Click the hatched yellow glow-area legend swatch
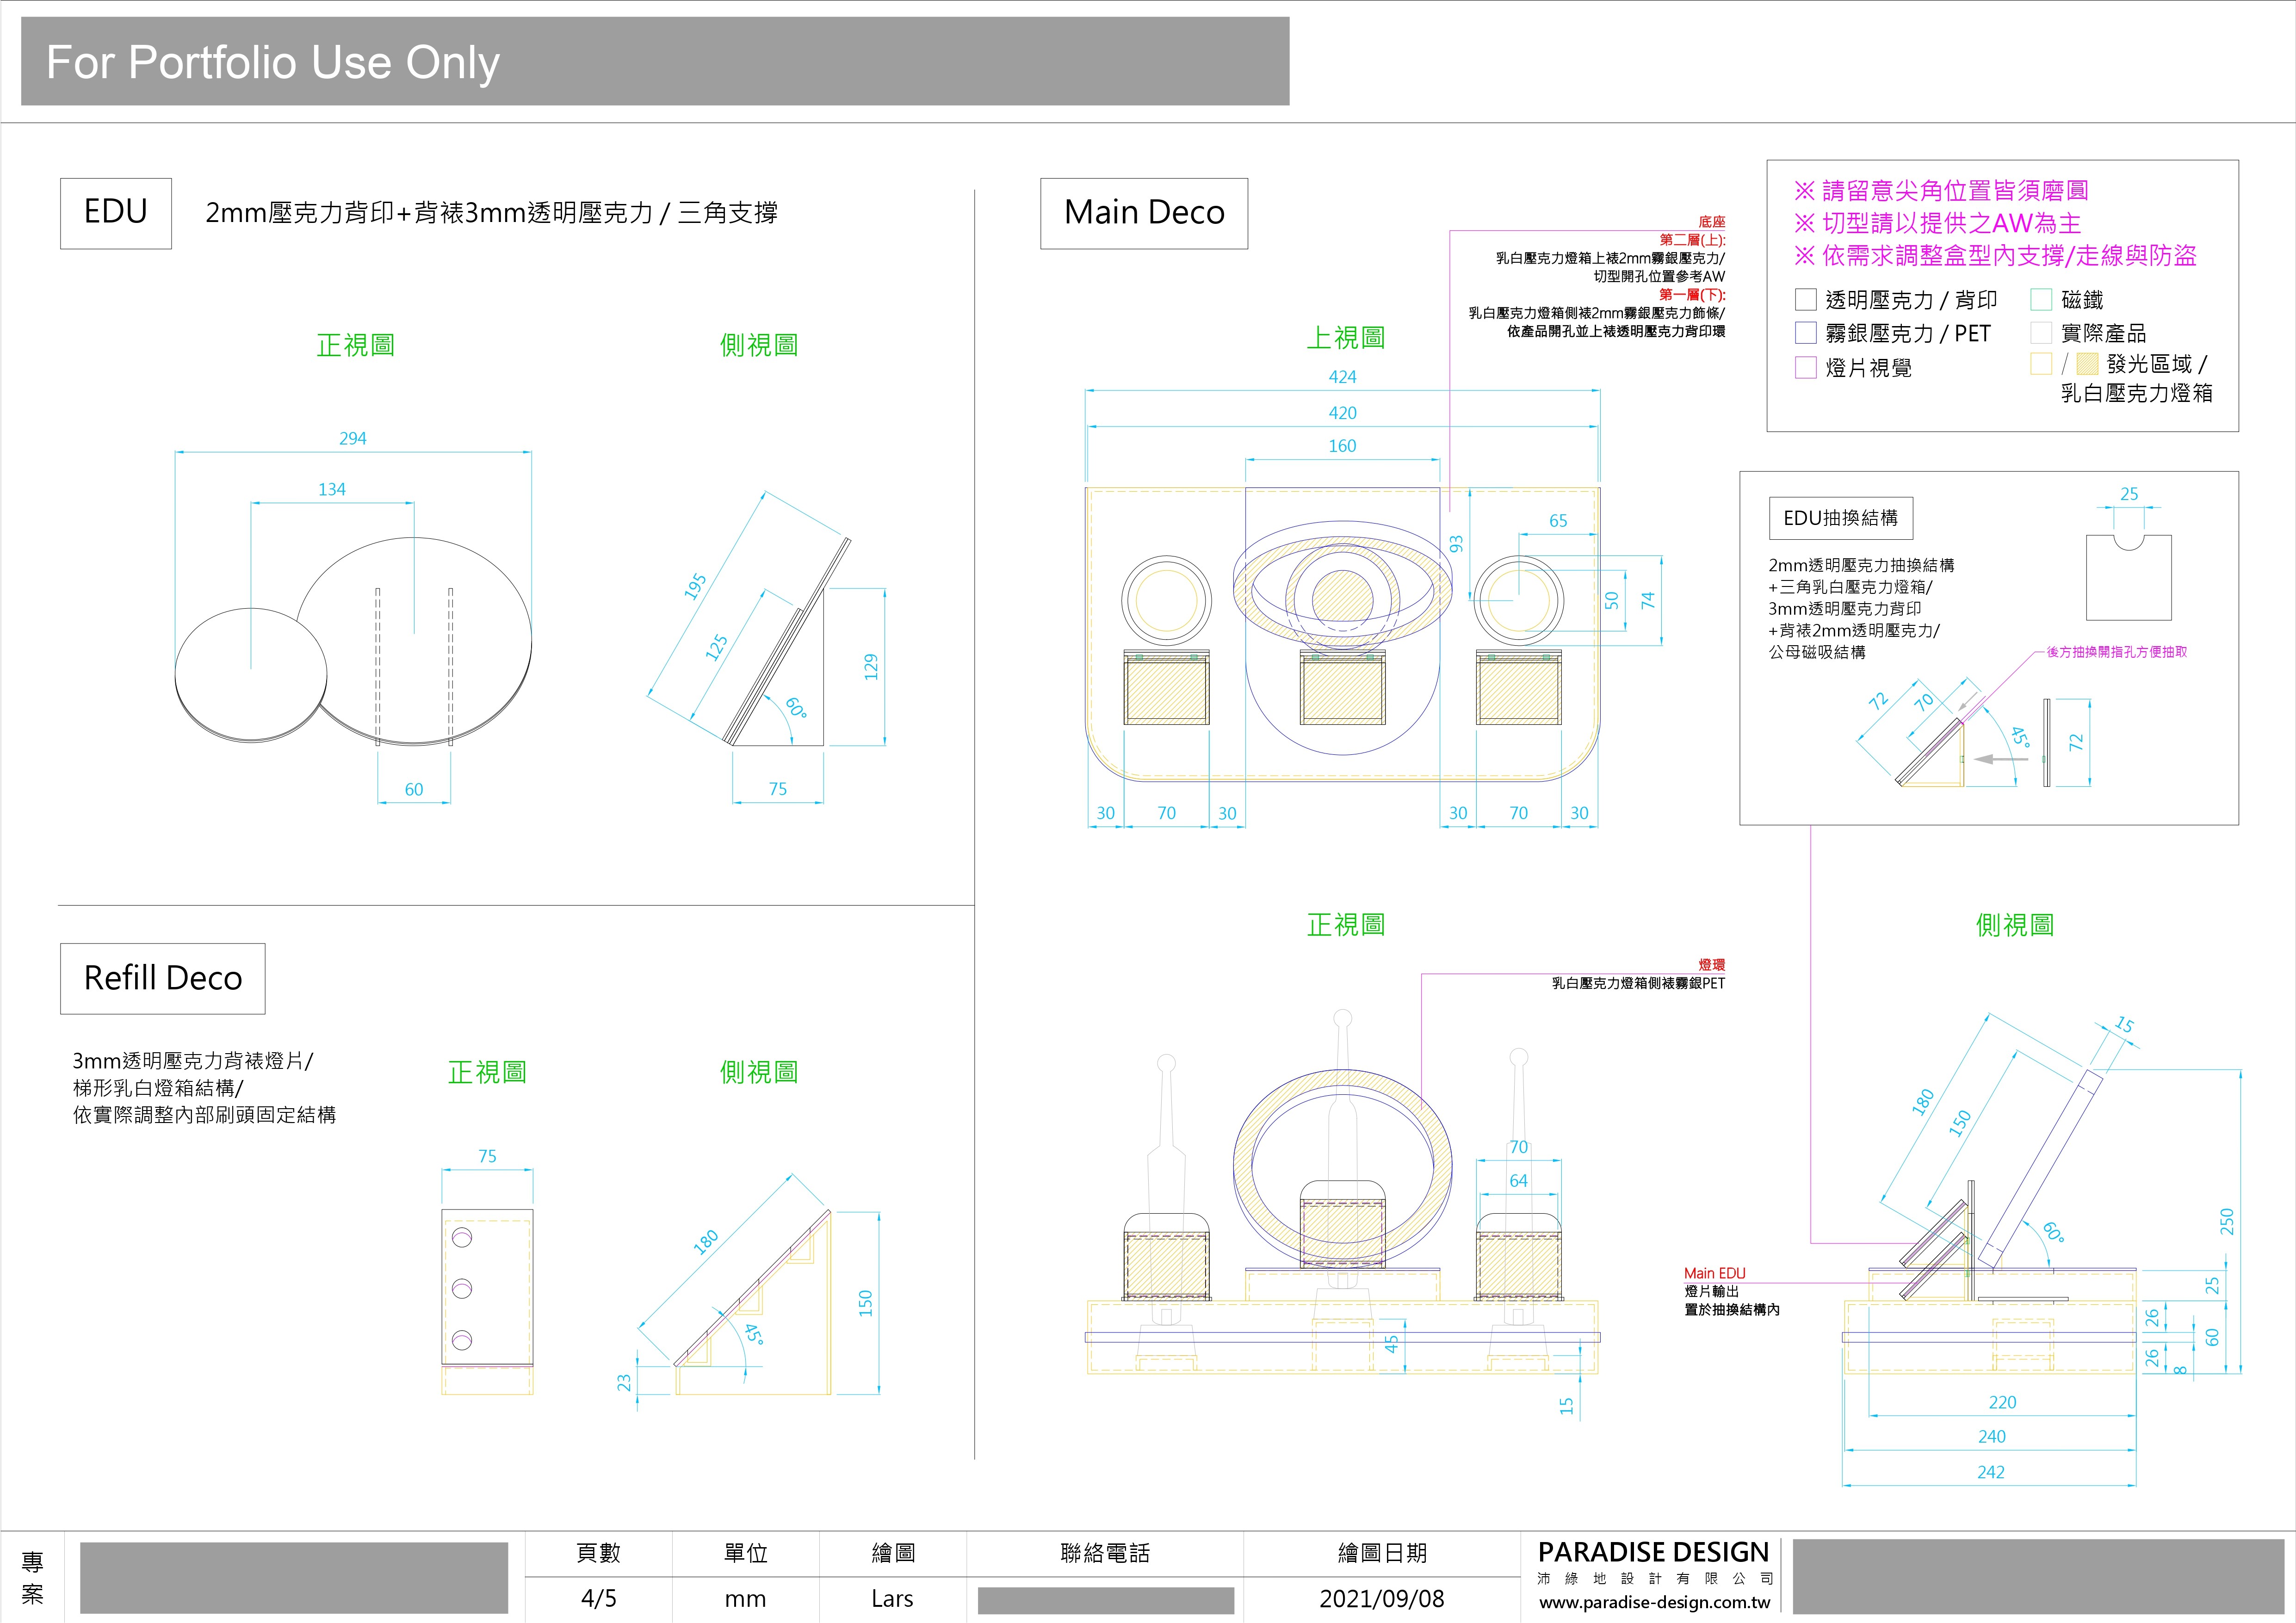2296x1623 pixels. [x=2087, y=364]
